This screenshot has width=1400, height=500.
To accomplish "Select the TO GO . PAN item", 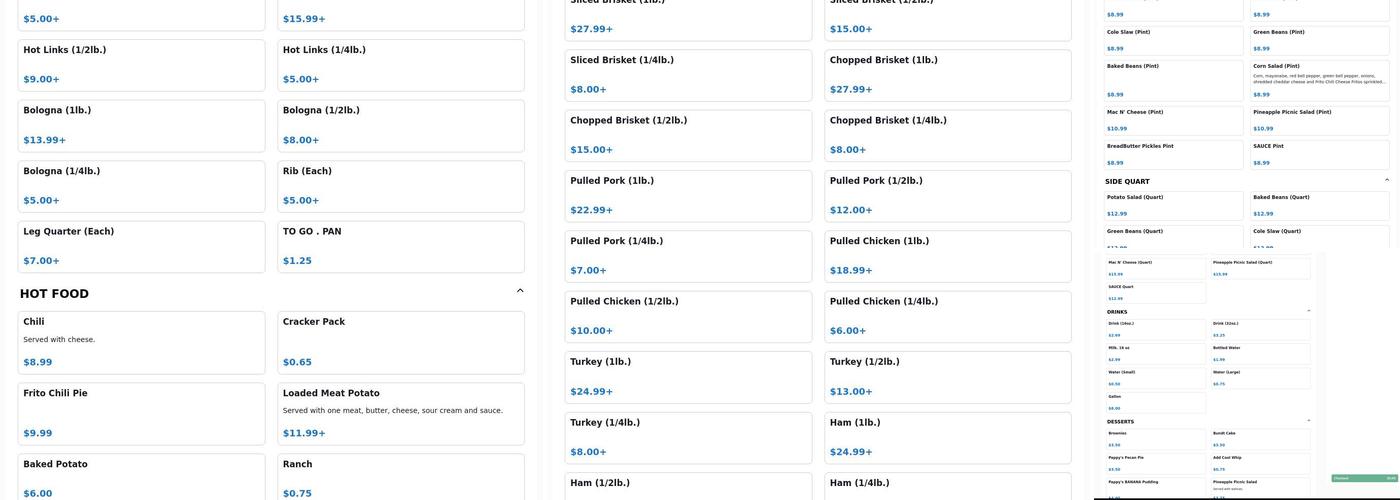I will pyautogui.click(x=400, y=246).
